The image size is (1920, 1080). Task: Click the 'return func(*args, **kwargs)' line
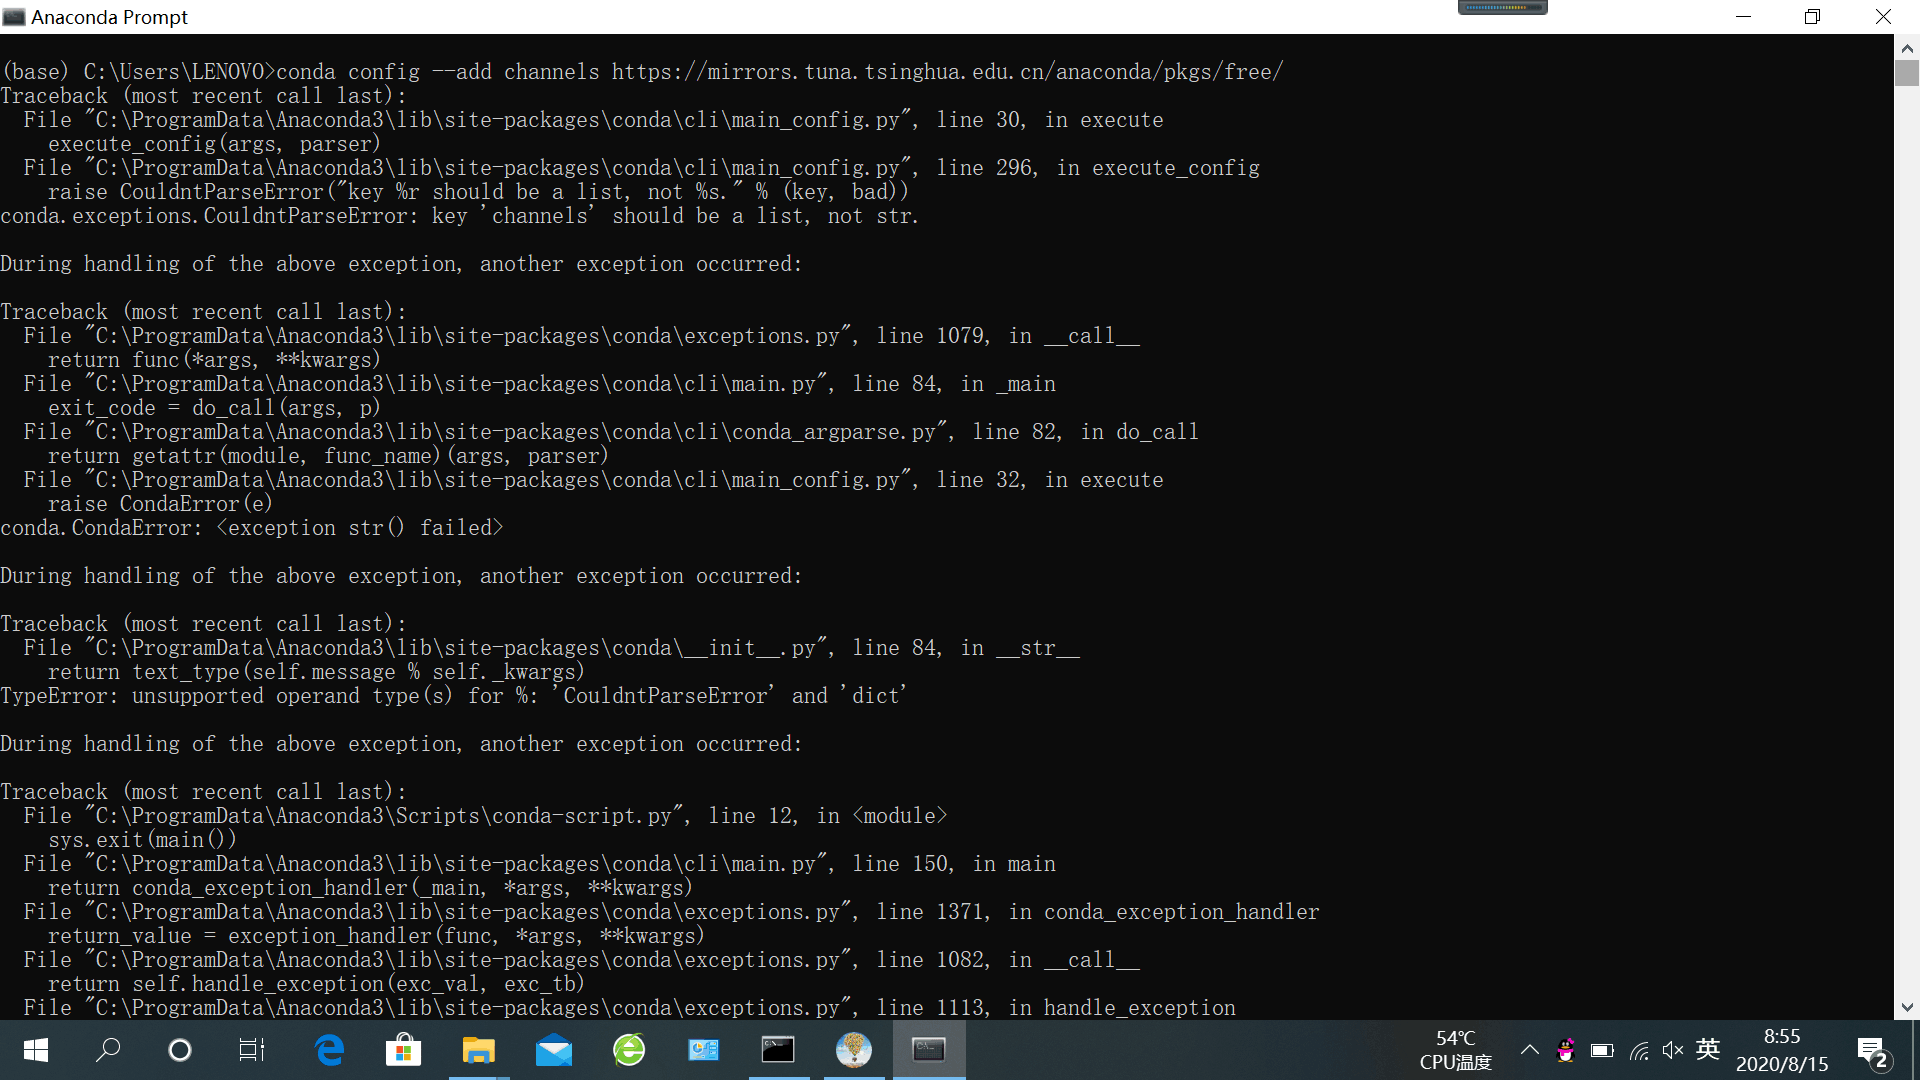tap(214, 360)
